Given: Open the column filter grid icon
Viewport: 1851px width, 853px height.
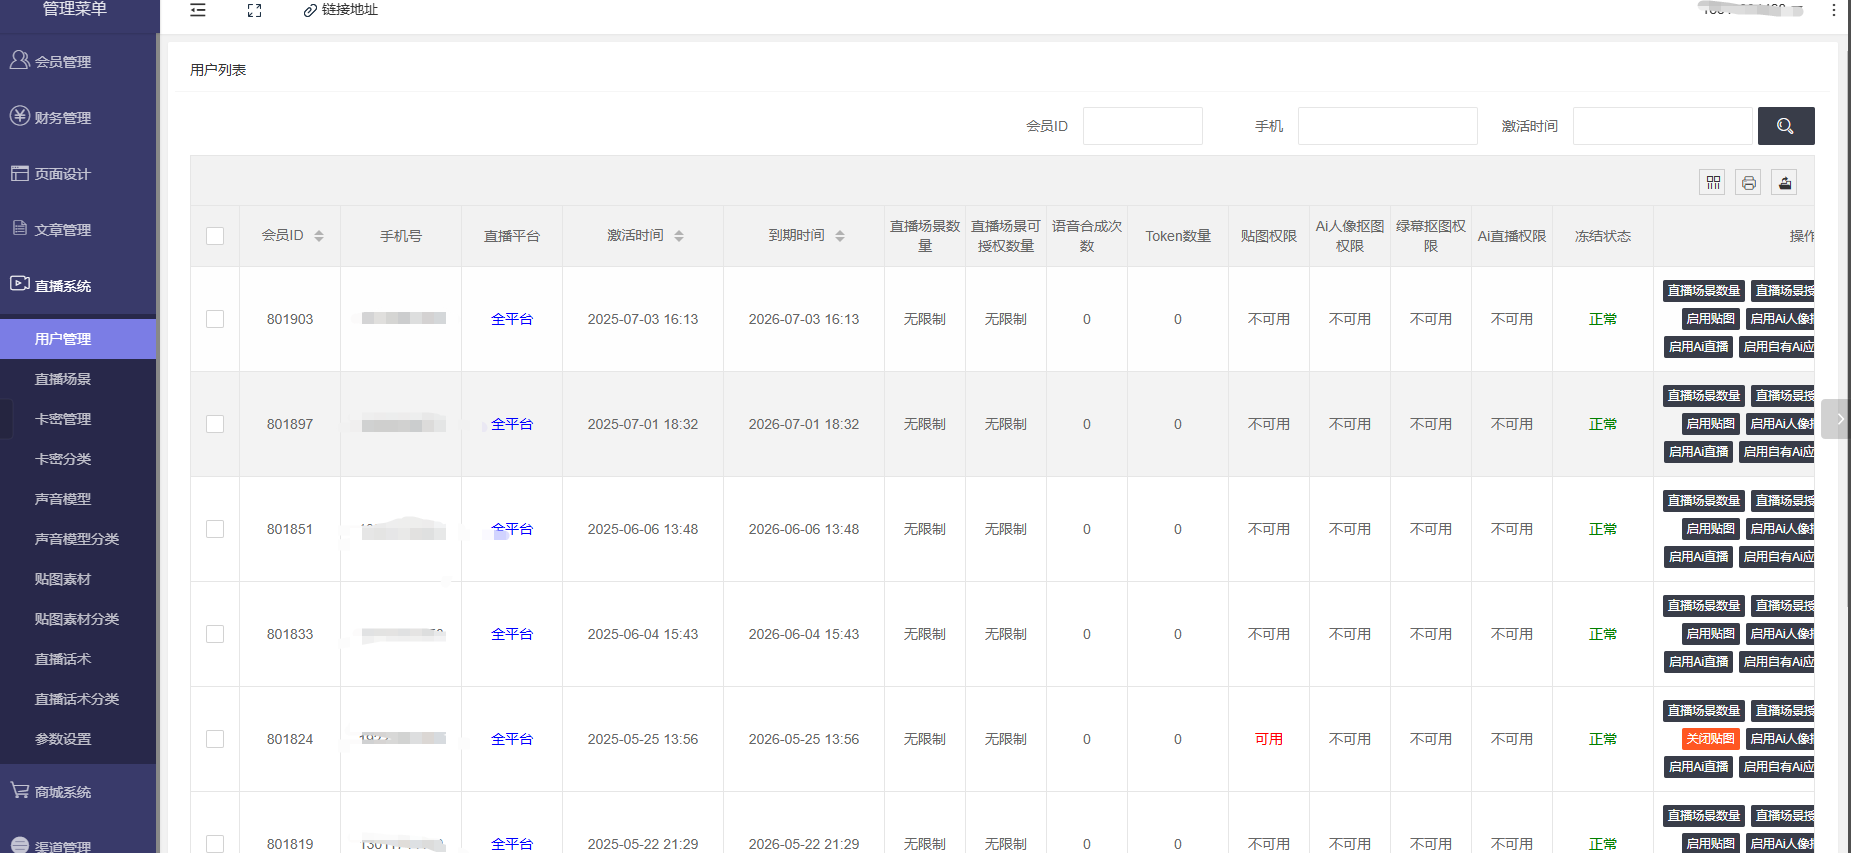Looking at the screenshot, I should click(x=1713, y=182).
